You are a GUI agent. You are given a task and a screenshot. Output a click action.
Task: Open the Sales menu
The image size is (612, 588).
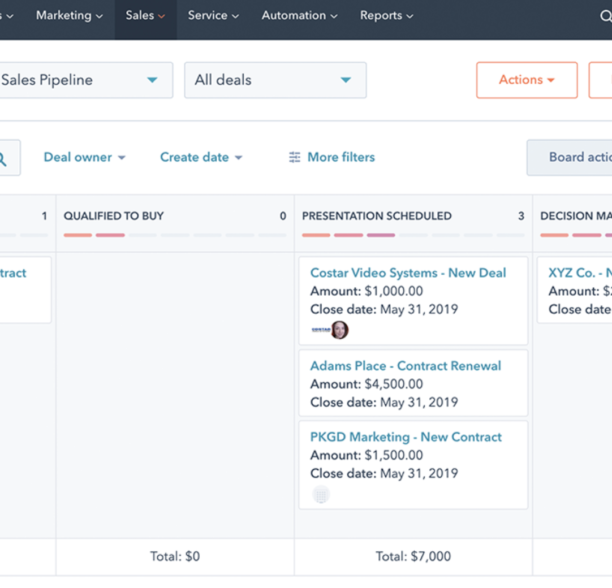coord(145,16)
